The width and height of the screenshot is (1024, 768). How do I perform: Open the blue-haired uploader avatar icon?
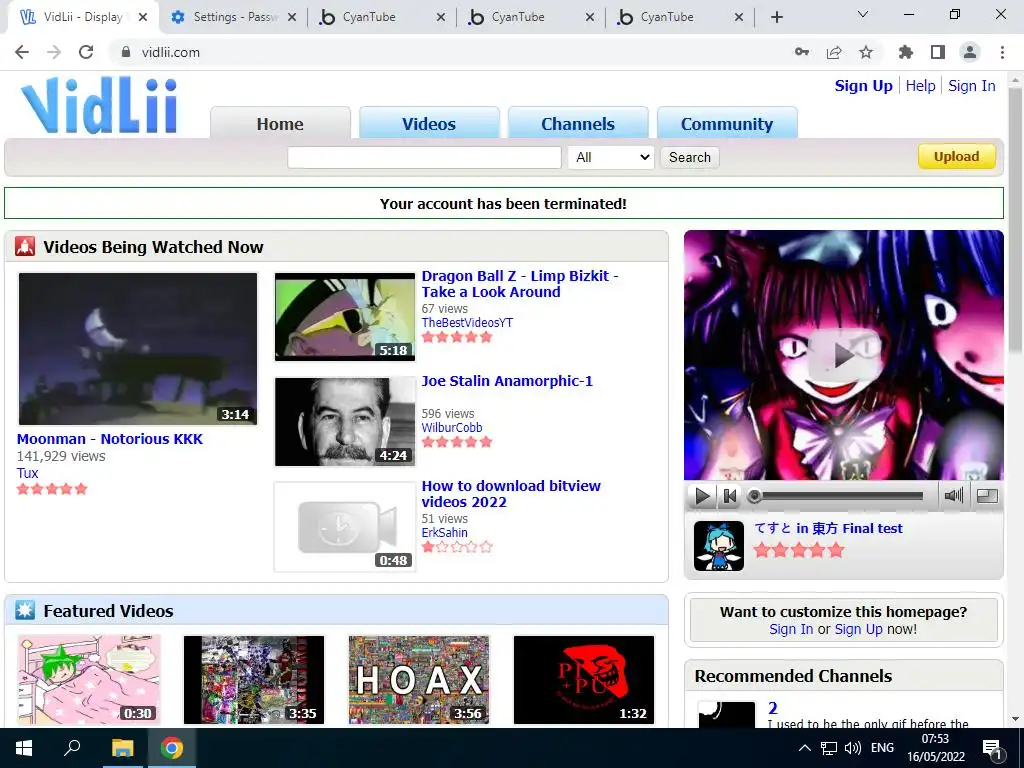tap(718, 546)
